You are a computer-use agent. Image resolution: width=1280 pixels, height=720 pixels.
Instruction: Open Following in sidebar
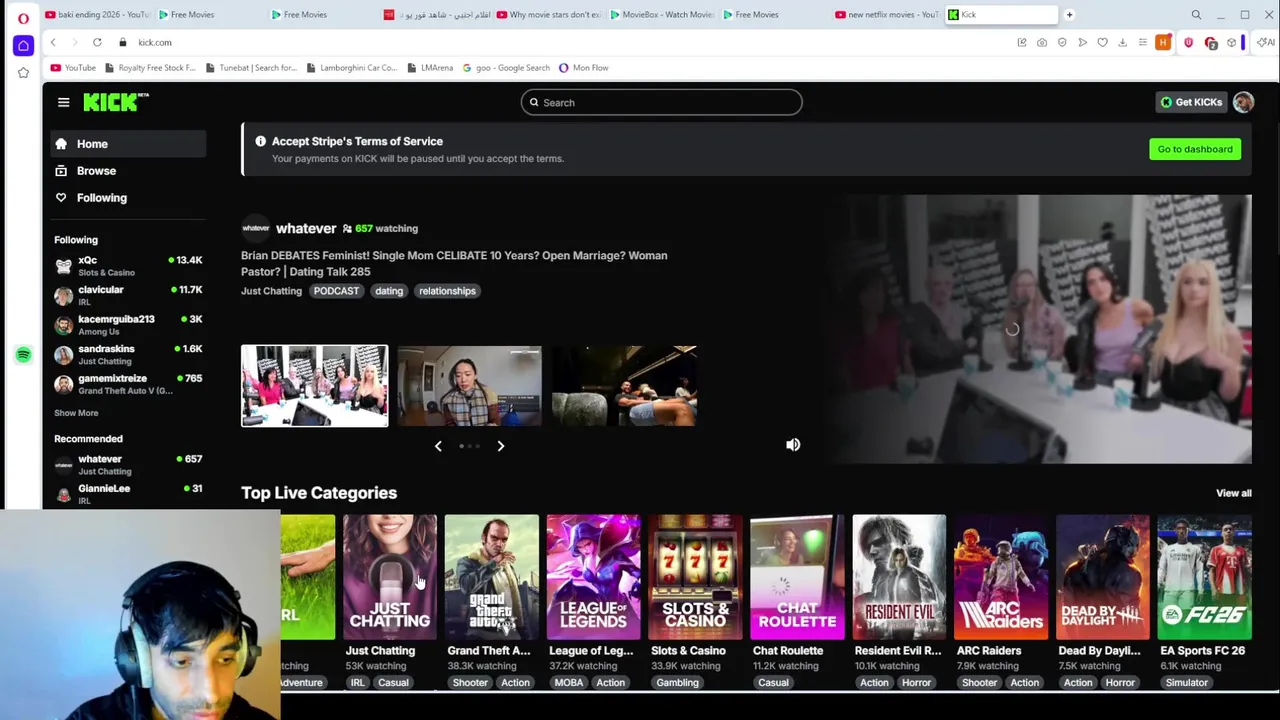(x=129, y=198)
